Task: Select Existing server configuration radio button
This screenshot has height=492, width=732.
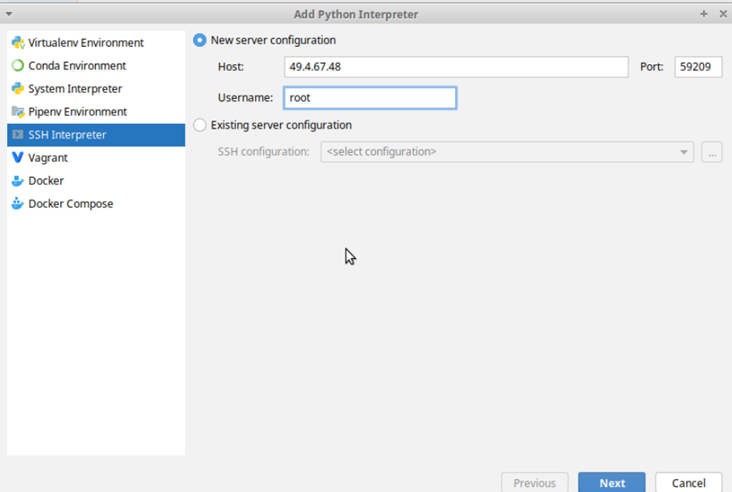Action: pos(200,125)
